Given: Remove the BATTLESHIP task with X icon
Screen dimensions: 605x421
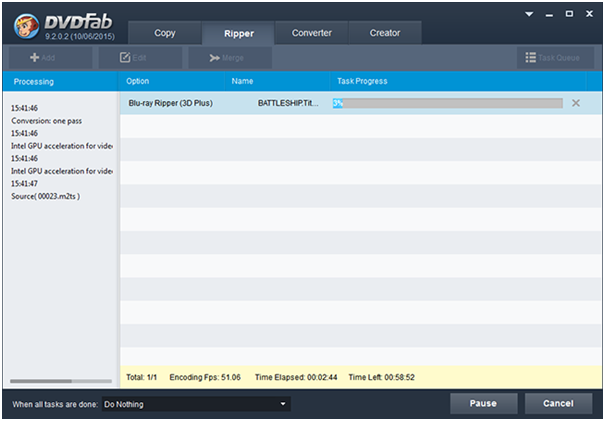Looking at the screenshot, I should [x=575, y=103].
